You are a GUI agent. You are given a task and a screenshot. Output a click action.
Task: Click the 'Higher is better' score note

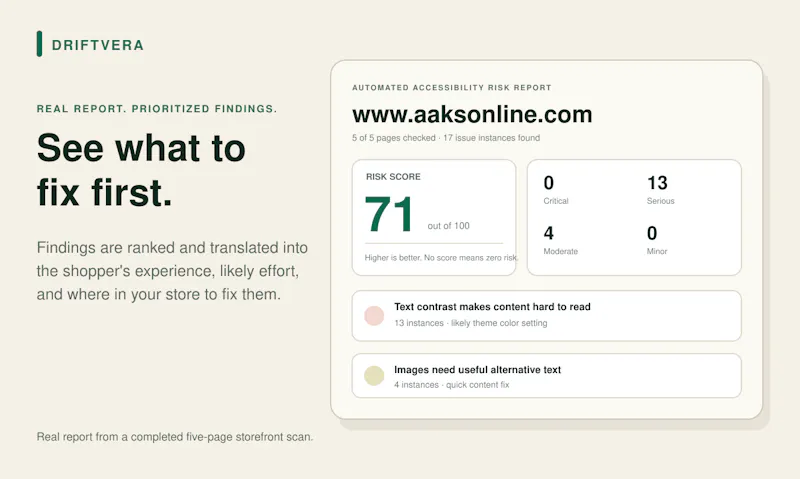(x=441, y=258)
